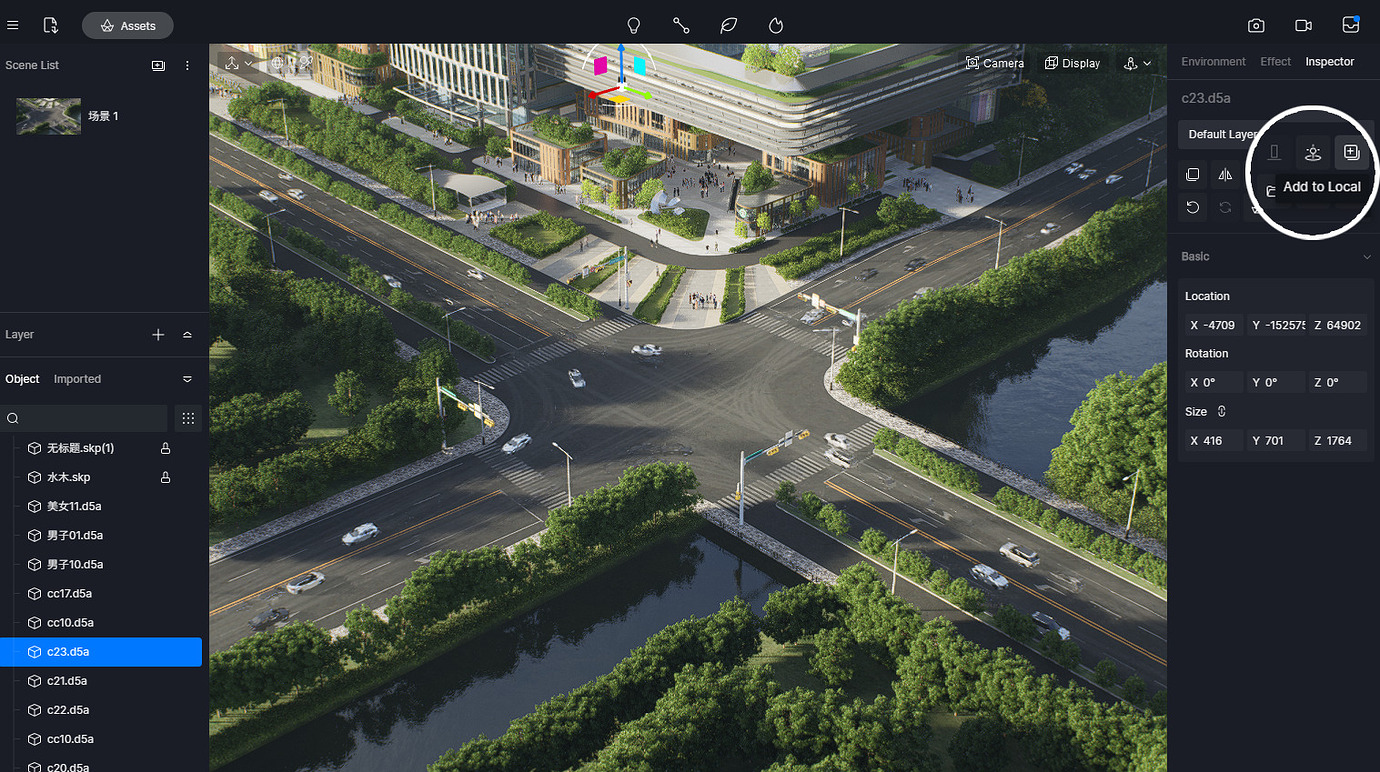Click the undo rotation icon in Inspector
Image resolution: width=1380 pixels, height=772 pixels.
[1192, 207]
